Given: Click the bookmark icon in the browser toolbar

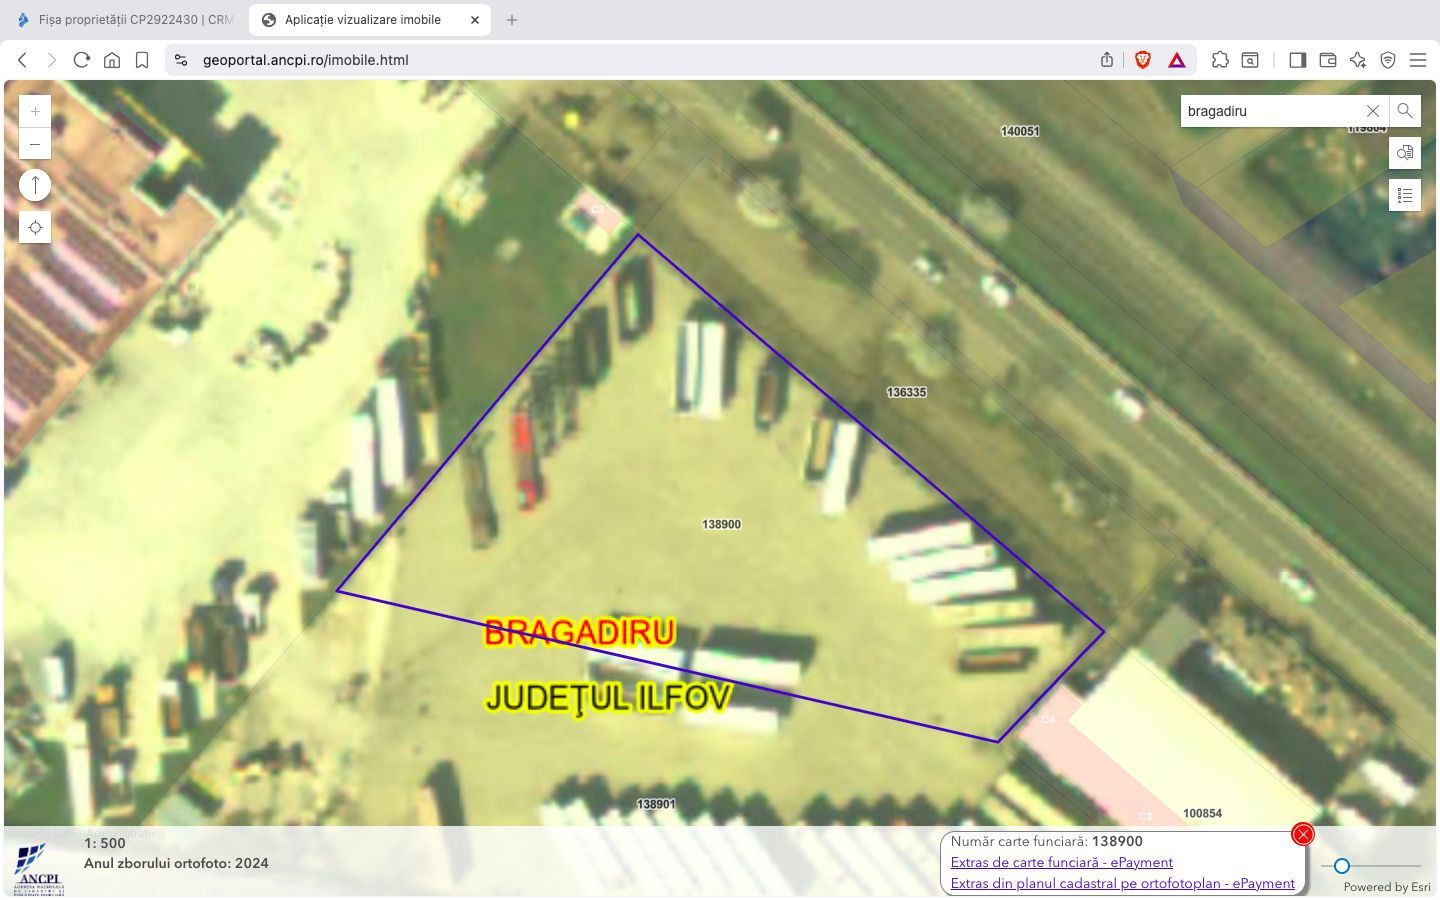Looking at the screenshot, I should 142,60.
